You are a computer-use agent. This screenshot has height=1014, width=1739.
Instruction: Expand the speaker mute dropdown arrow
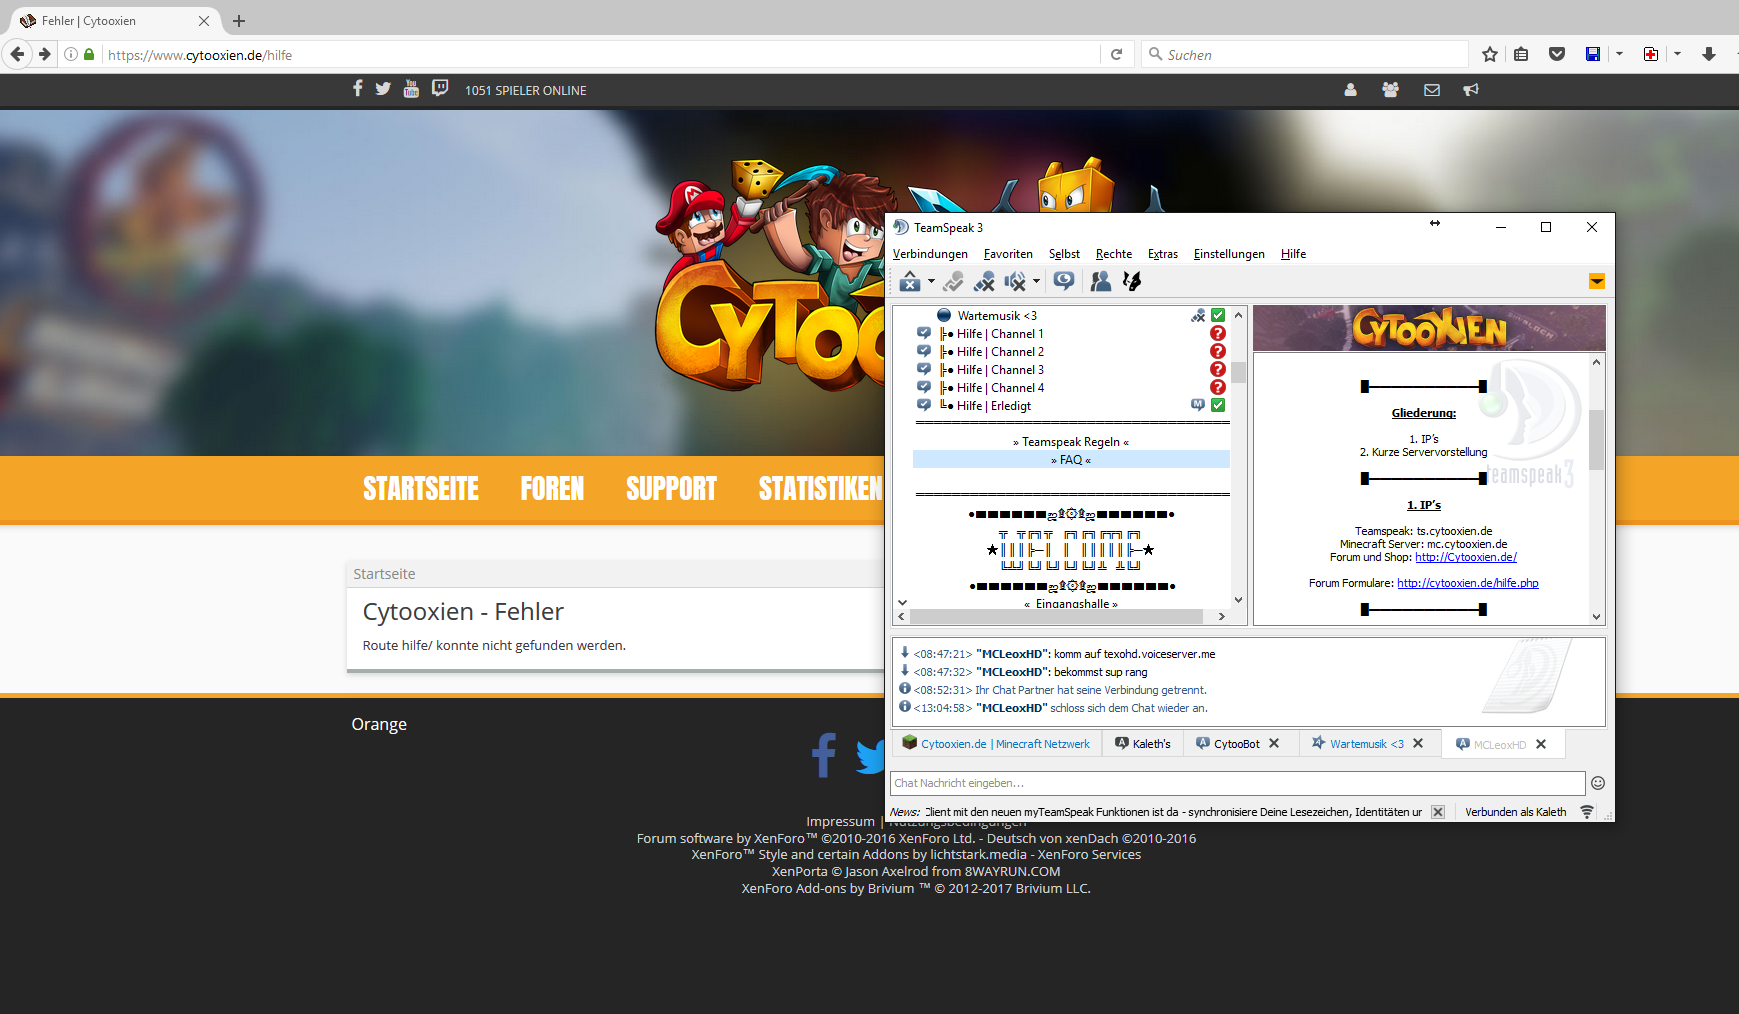[x=1036, y=281]
